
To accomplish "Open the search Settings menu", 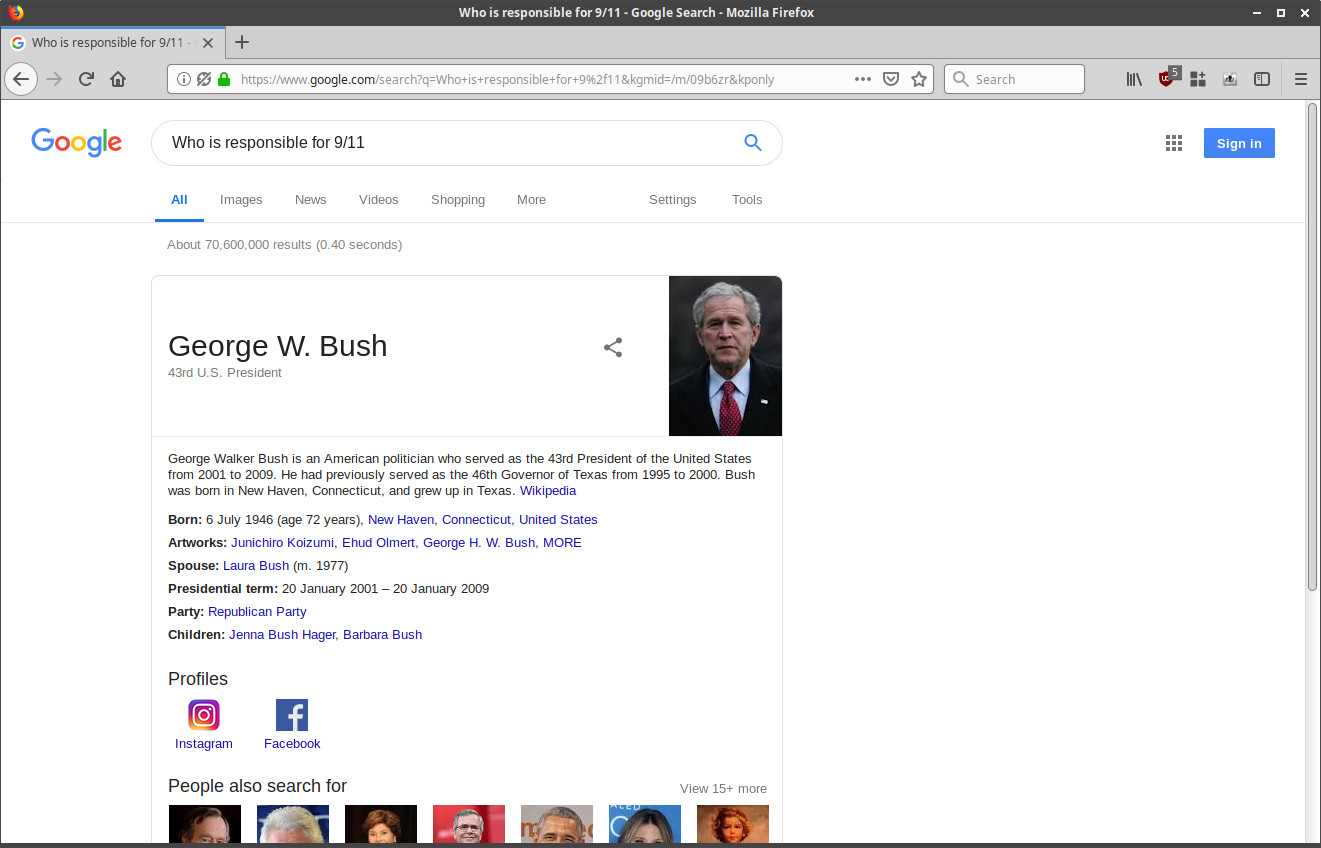I will (673, 200).
